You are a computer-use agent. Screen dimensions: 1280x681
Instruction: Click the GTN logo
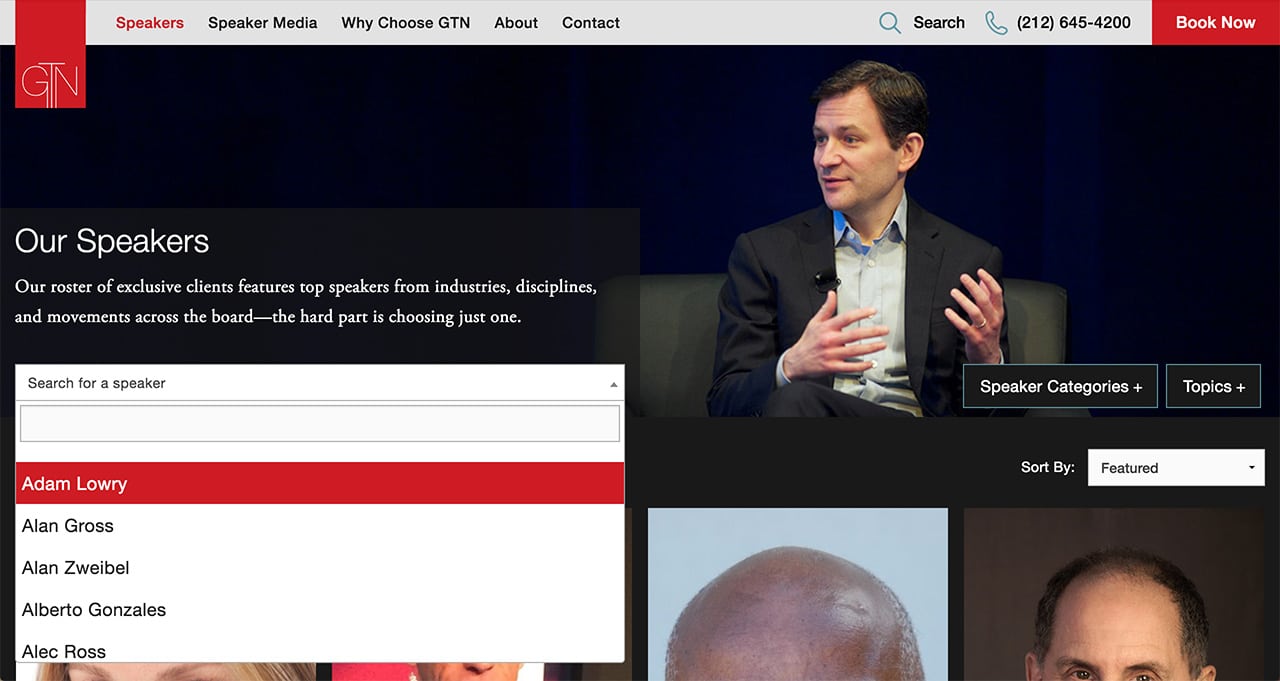(x=50, y=54)
